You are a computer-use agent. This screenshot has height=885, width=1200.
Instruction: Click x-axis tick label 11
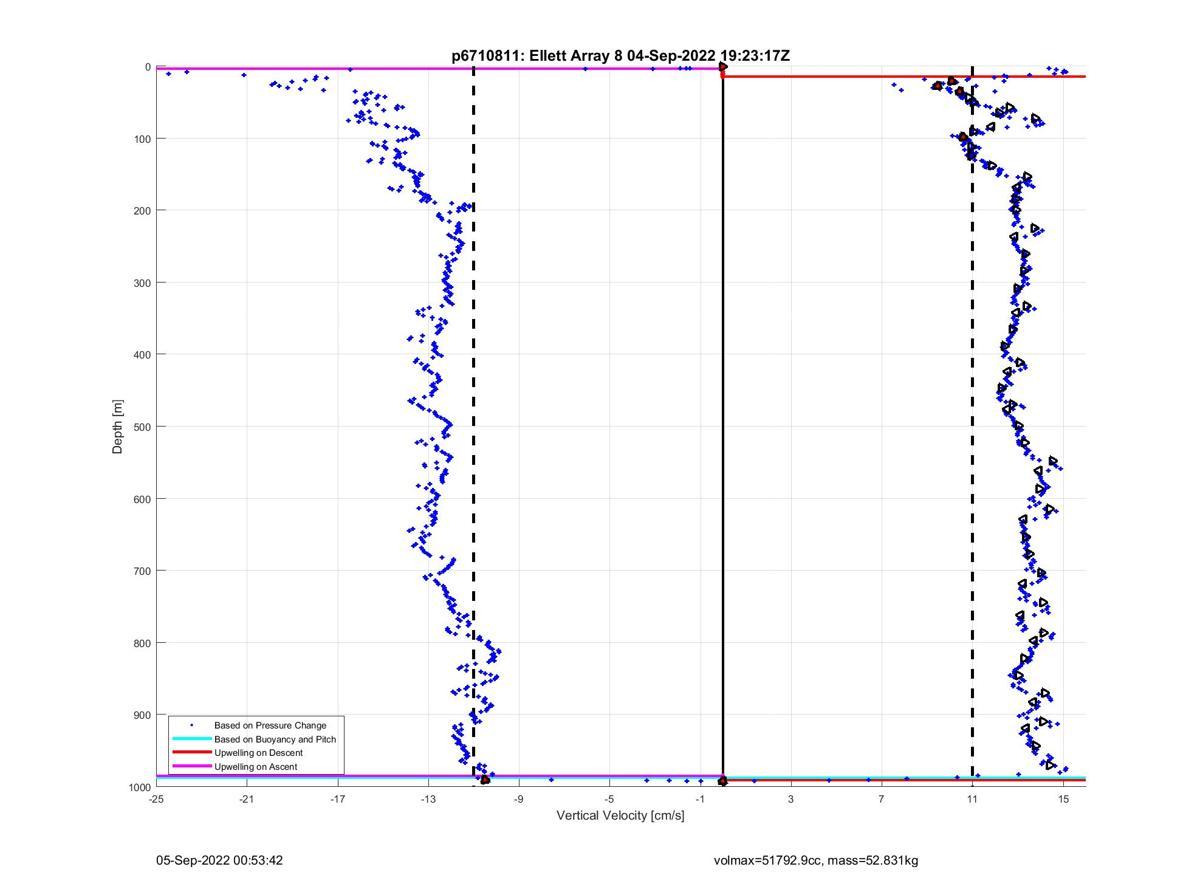coord(972,799)
